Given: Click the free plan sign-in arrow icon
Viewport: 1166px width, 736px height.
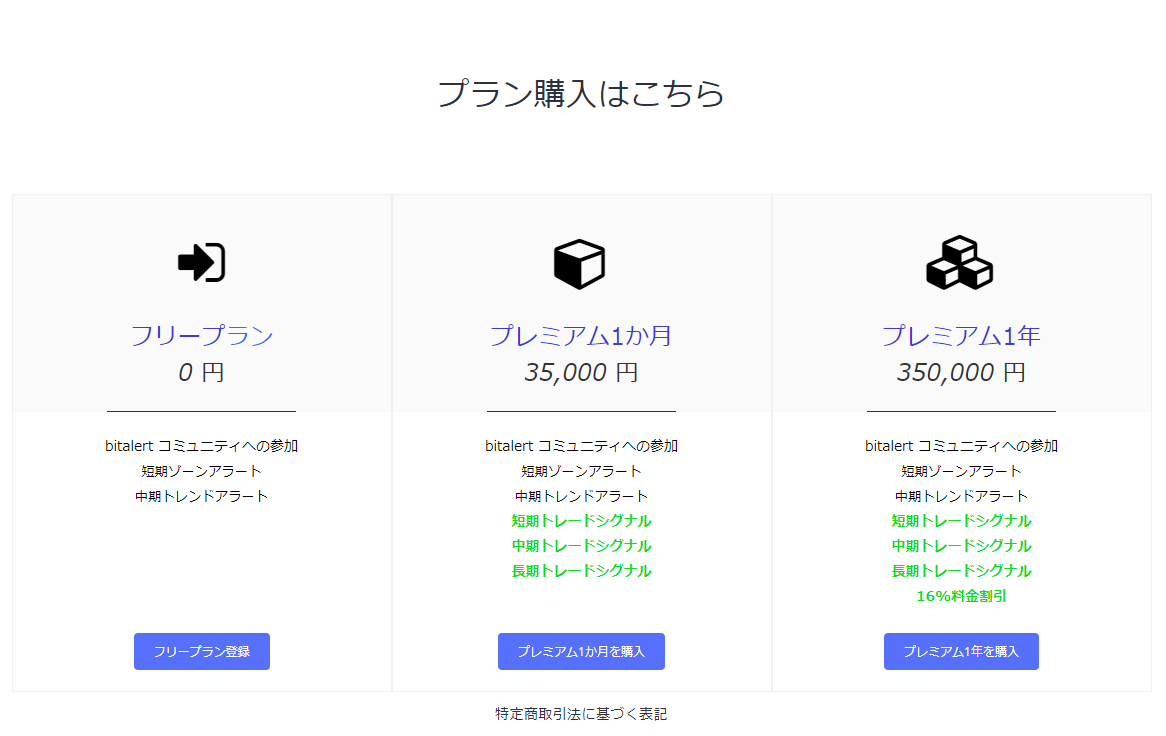Looking at the screenshot, I should tap(201, 263).
